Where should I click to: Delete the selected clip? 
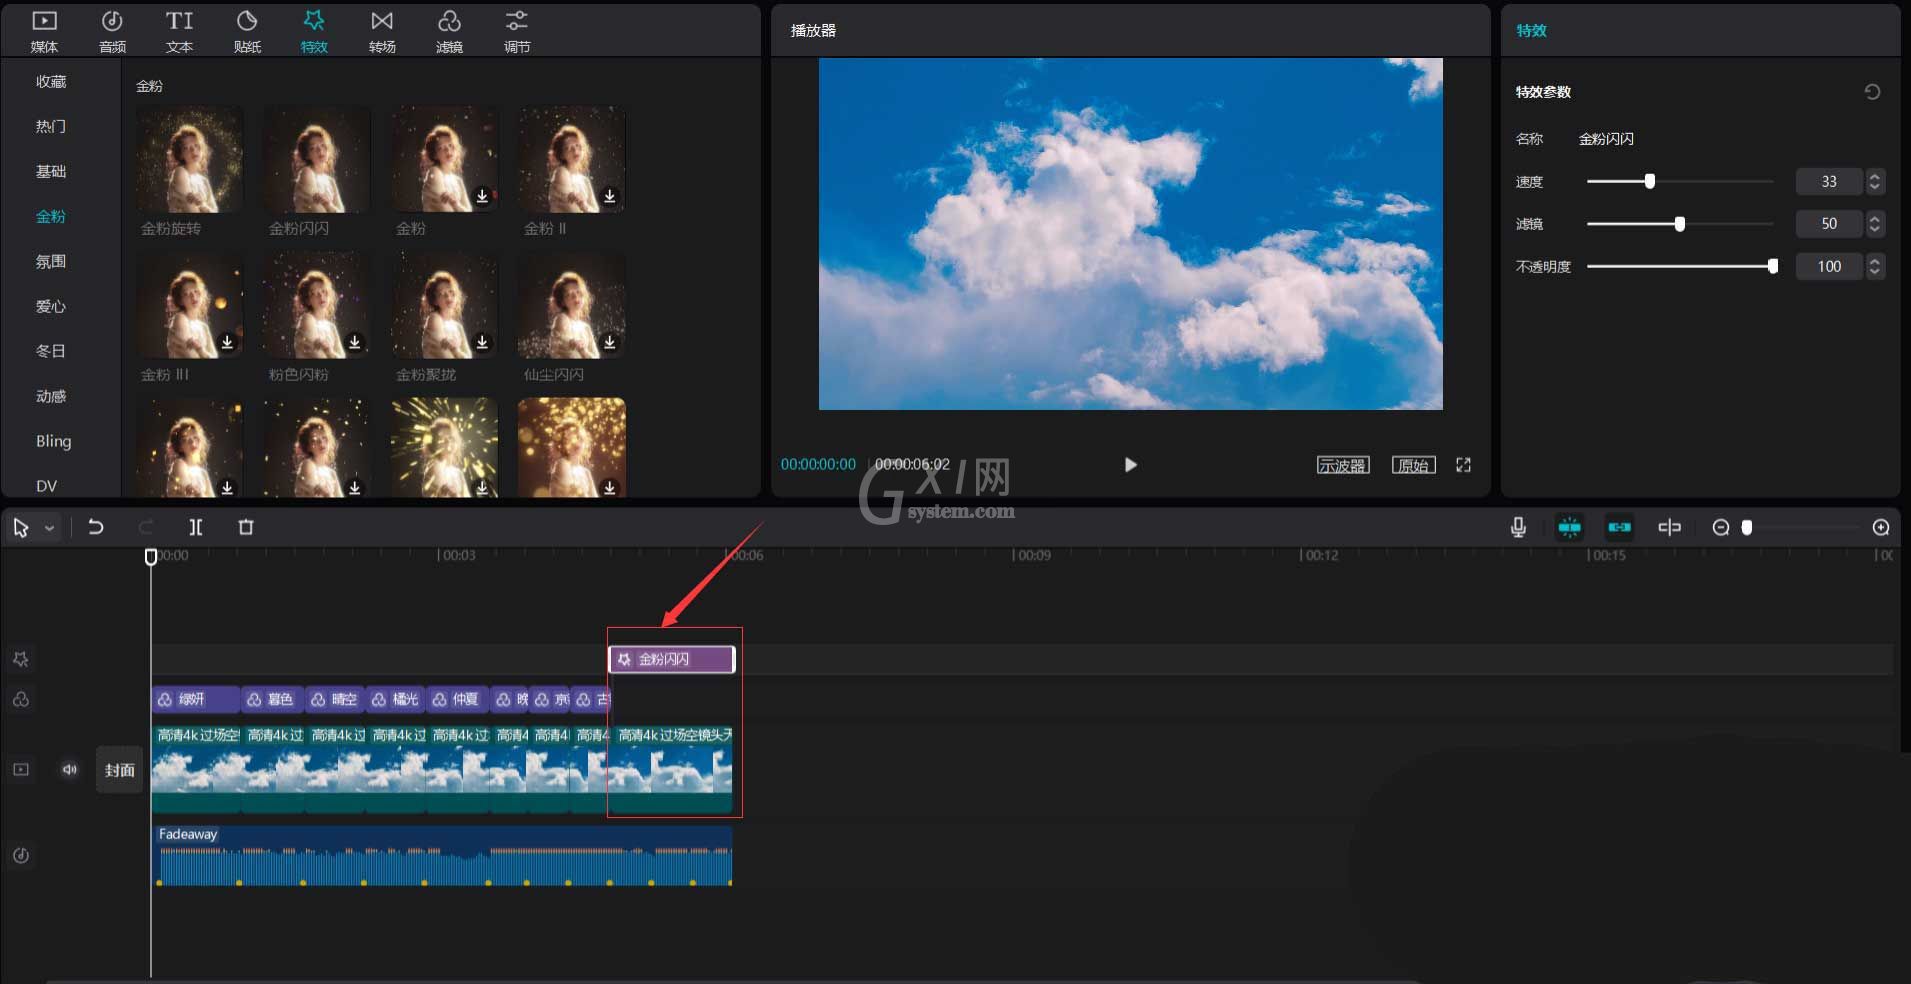(x=246, y=527)
